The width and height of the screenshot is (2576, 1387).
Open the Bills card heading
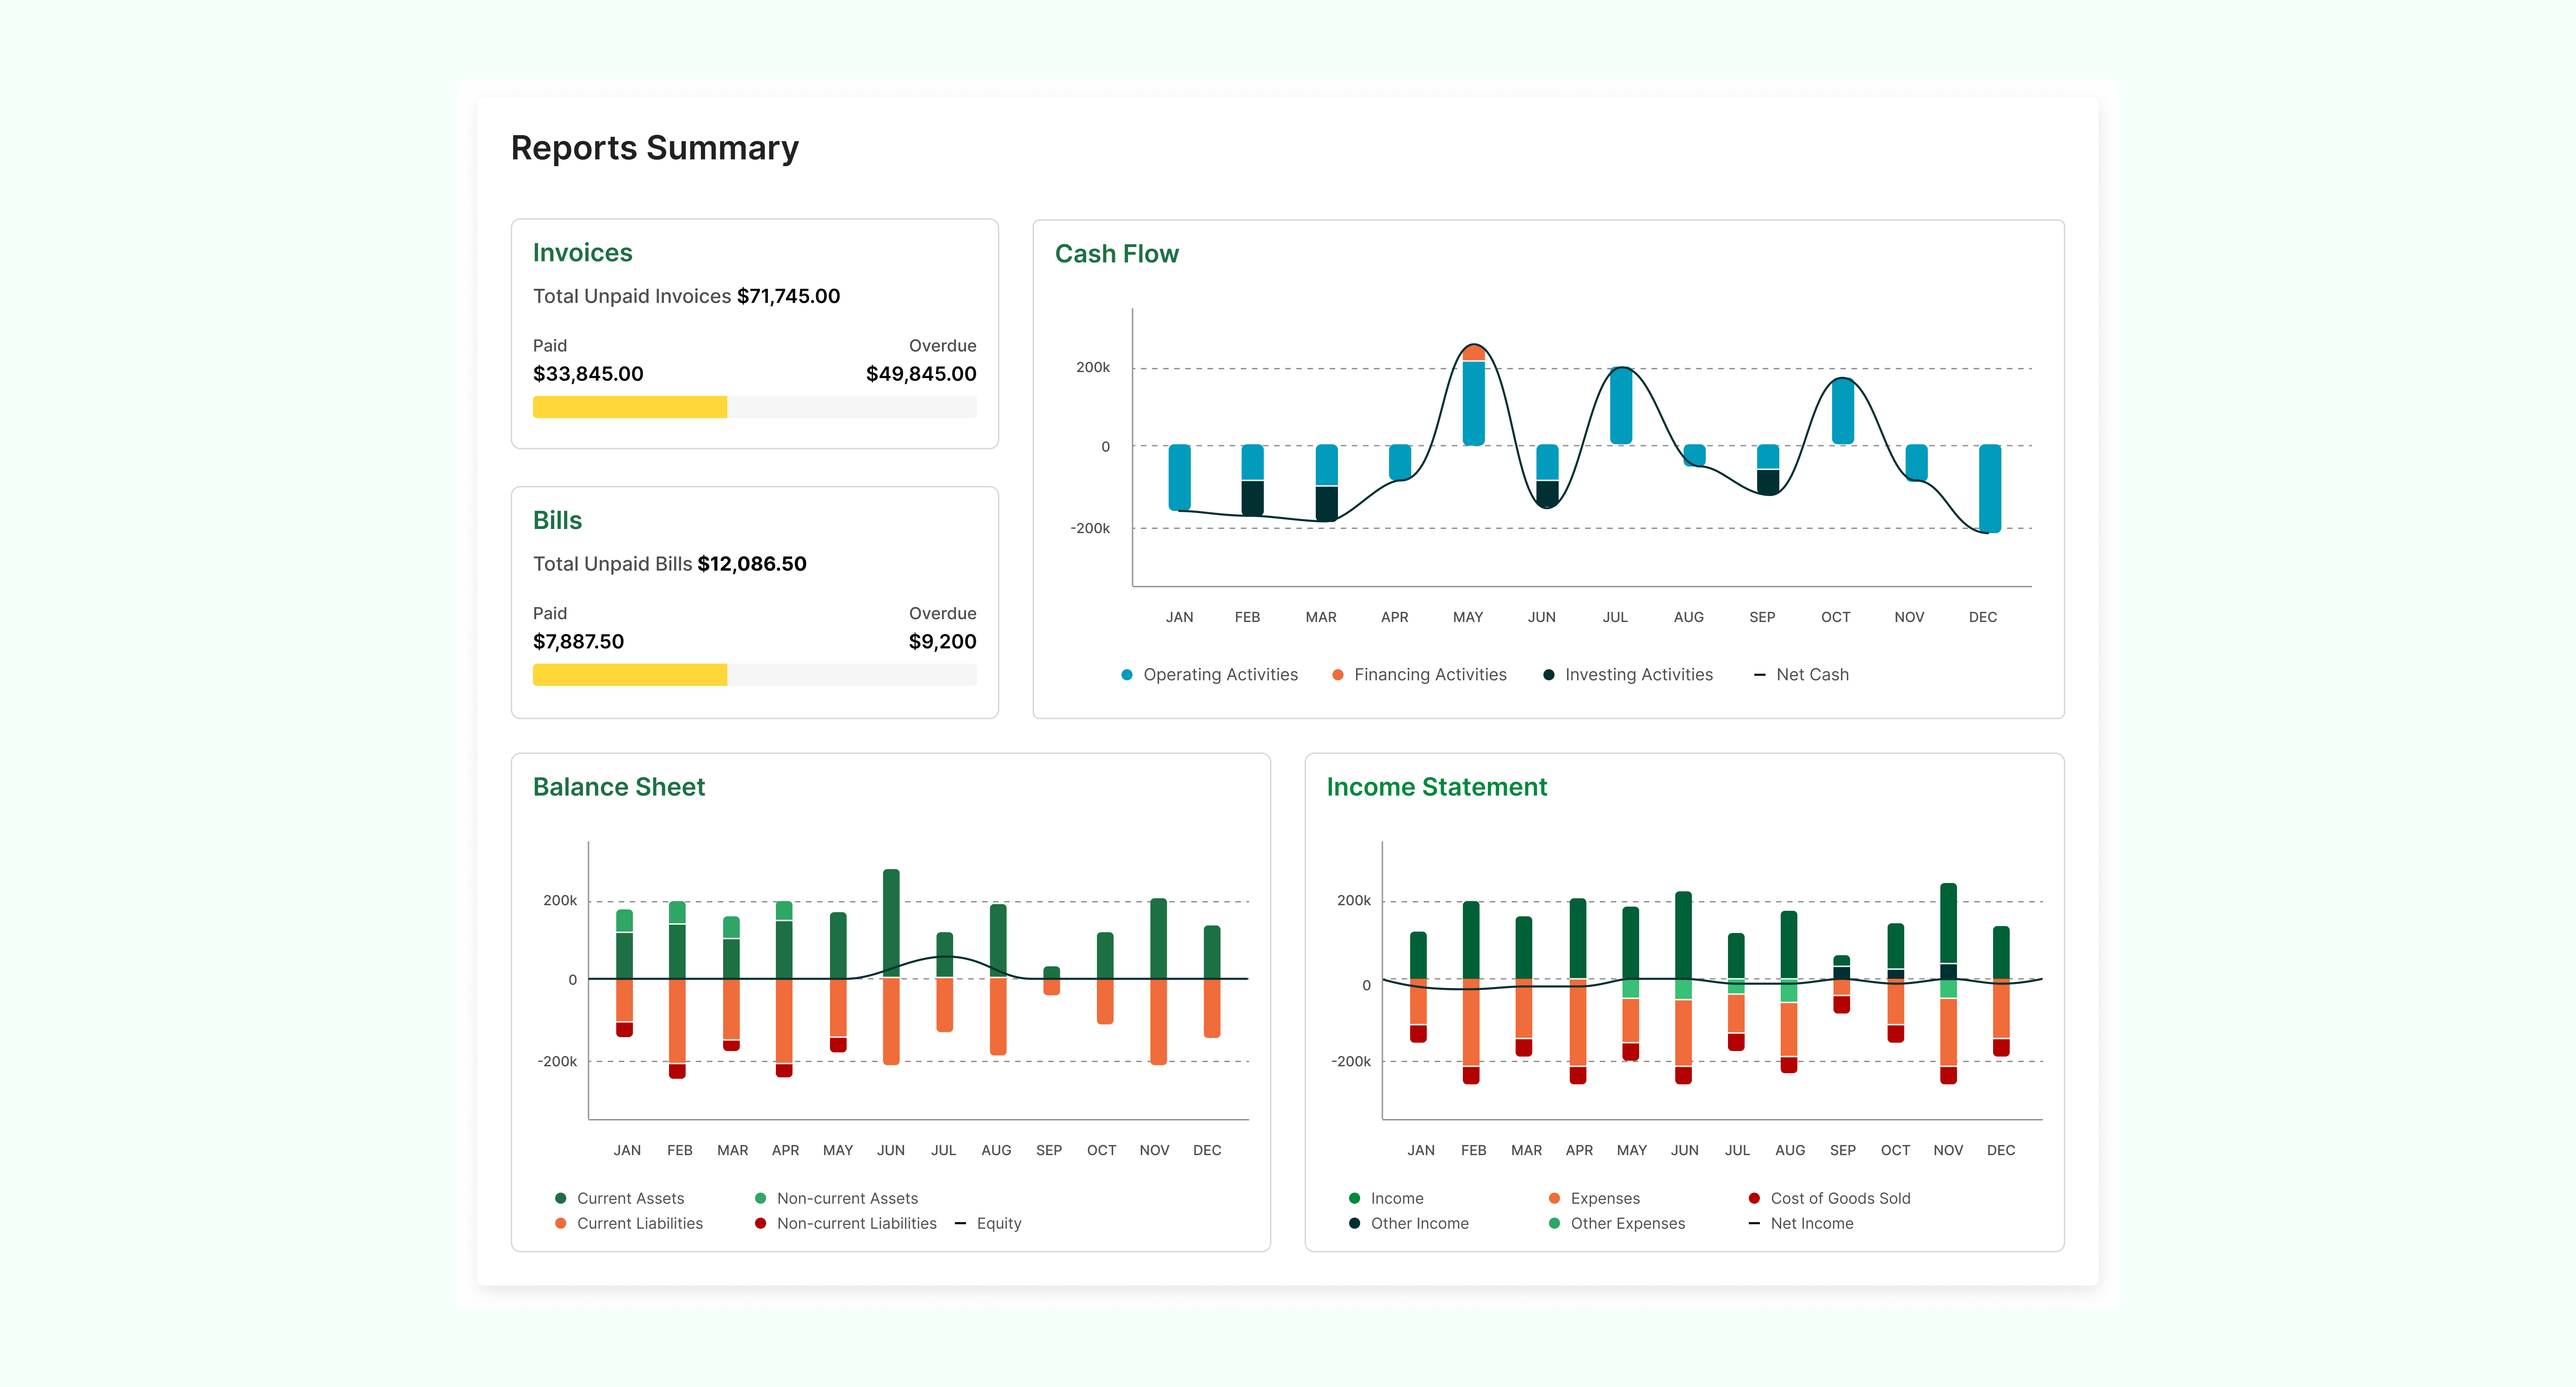point(557,521)
